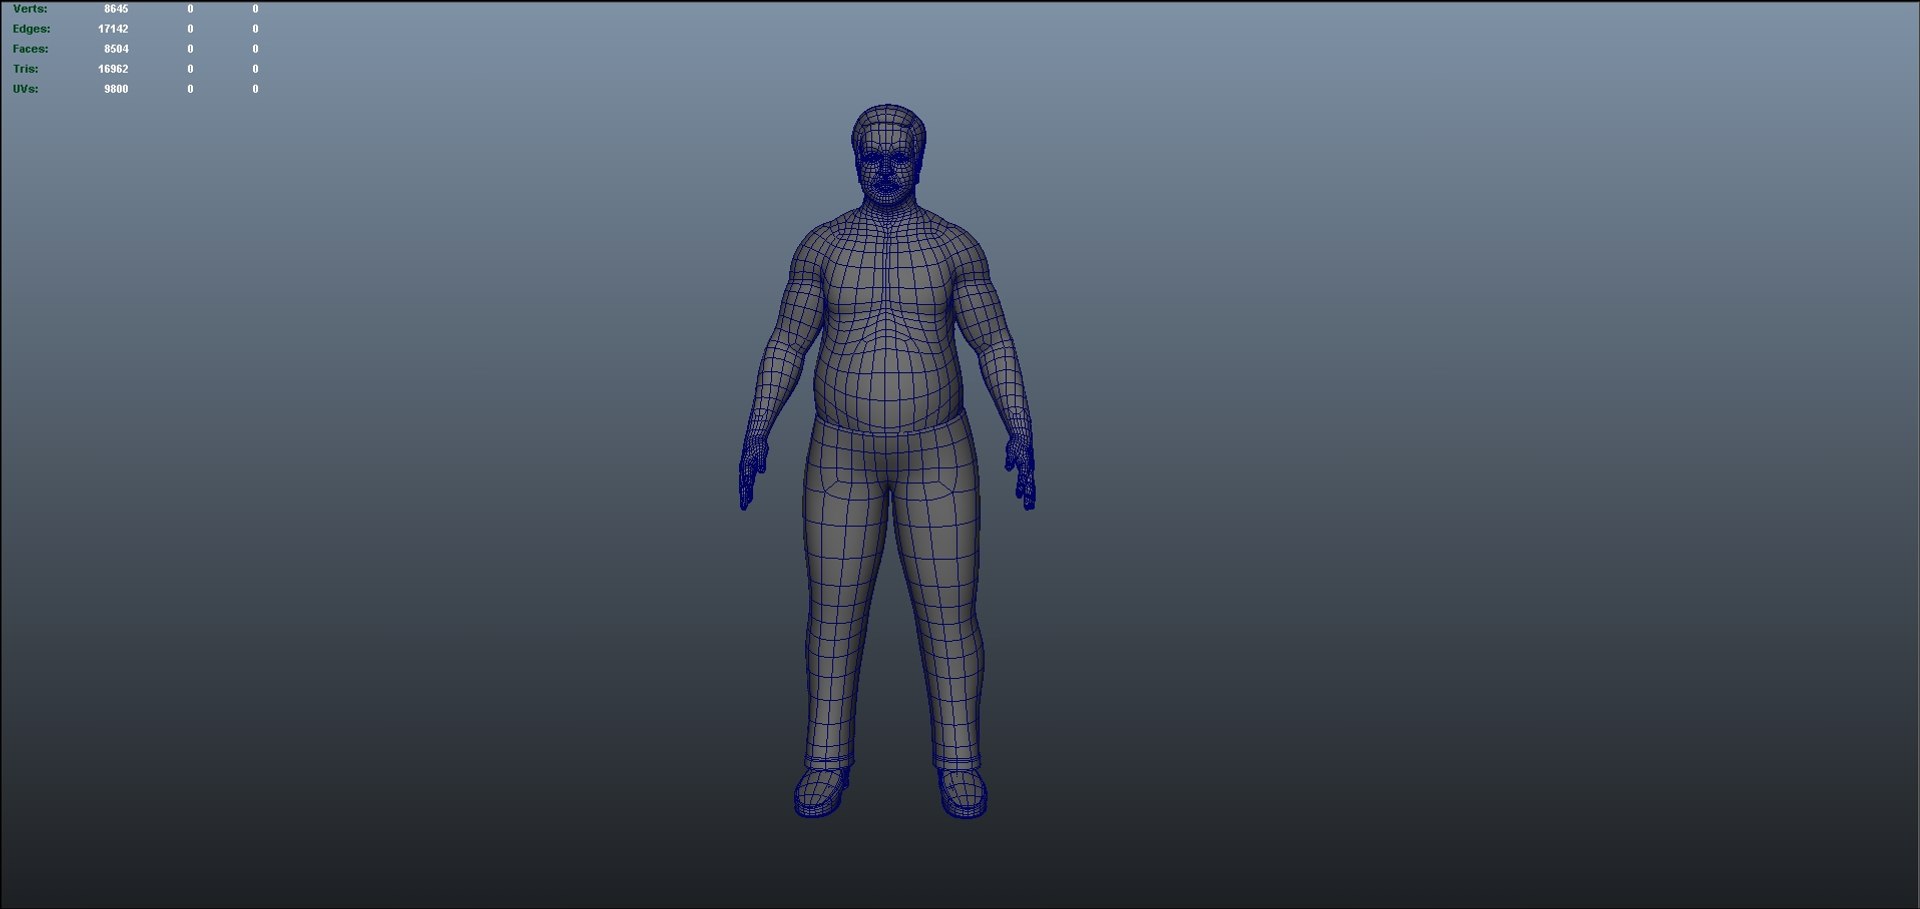Click the 'Tris:' label in the poly count HUD
The image size is (1920, 909).
click(26, 69)
